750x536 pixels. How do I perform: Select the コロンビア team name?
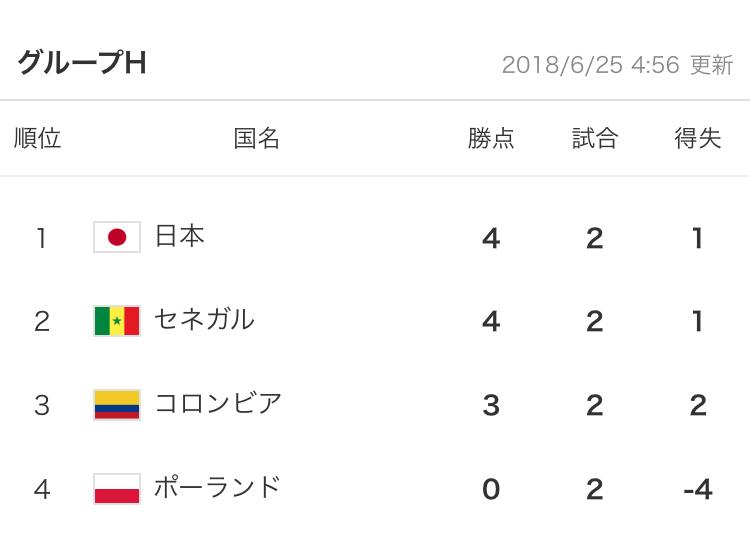click(218, 404)
